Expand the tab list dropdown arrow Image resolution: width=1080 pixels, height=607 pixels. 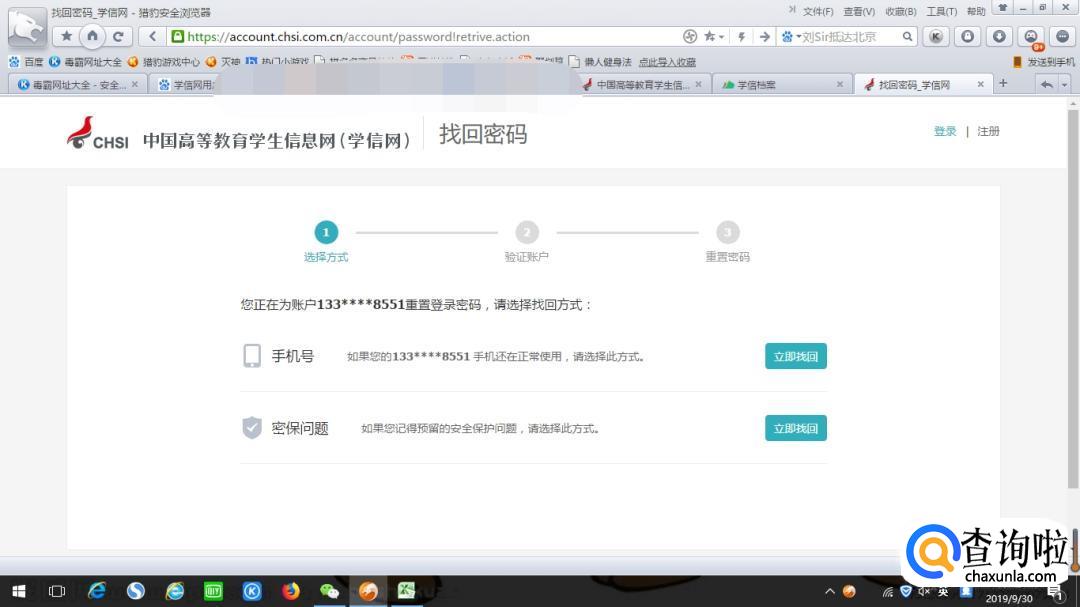[1064, 84]
